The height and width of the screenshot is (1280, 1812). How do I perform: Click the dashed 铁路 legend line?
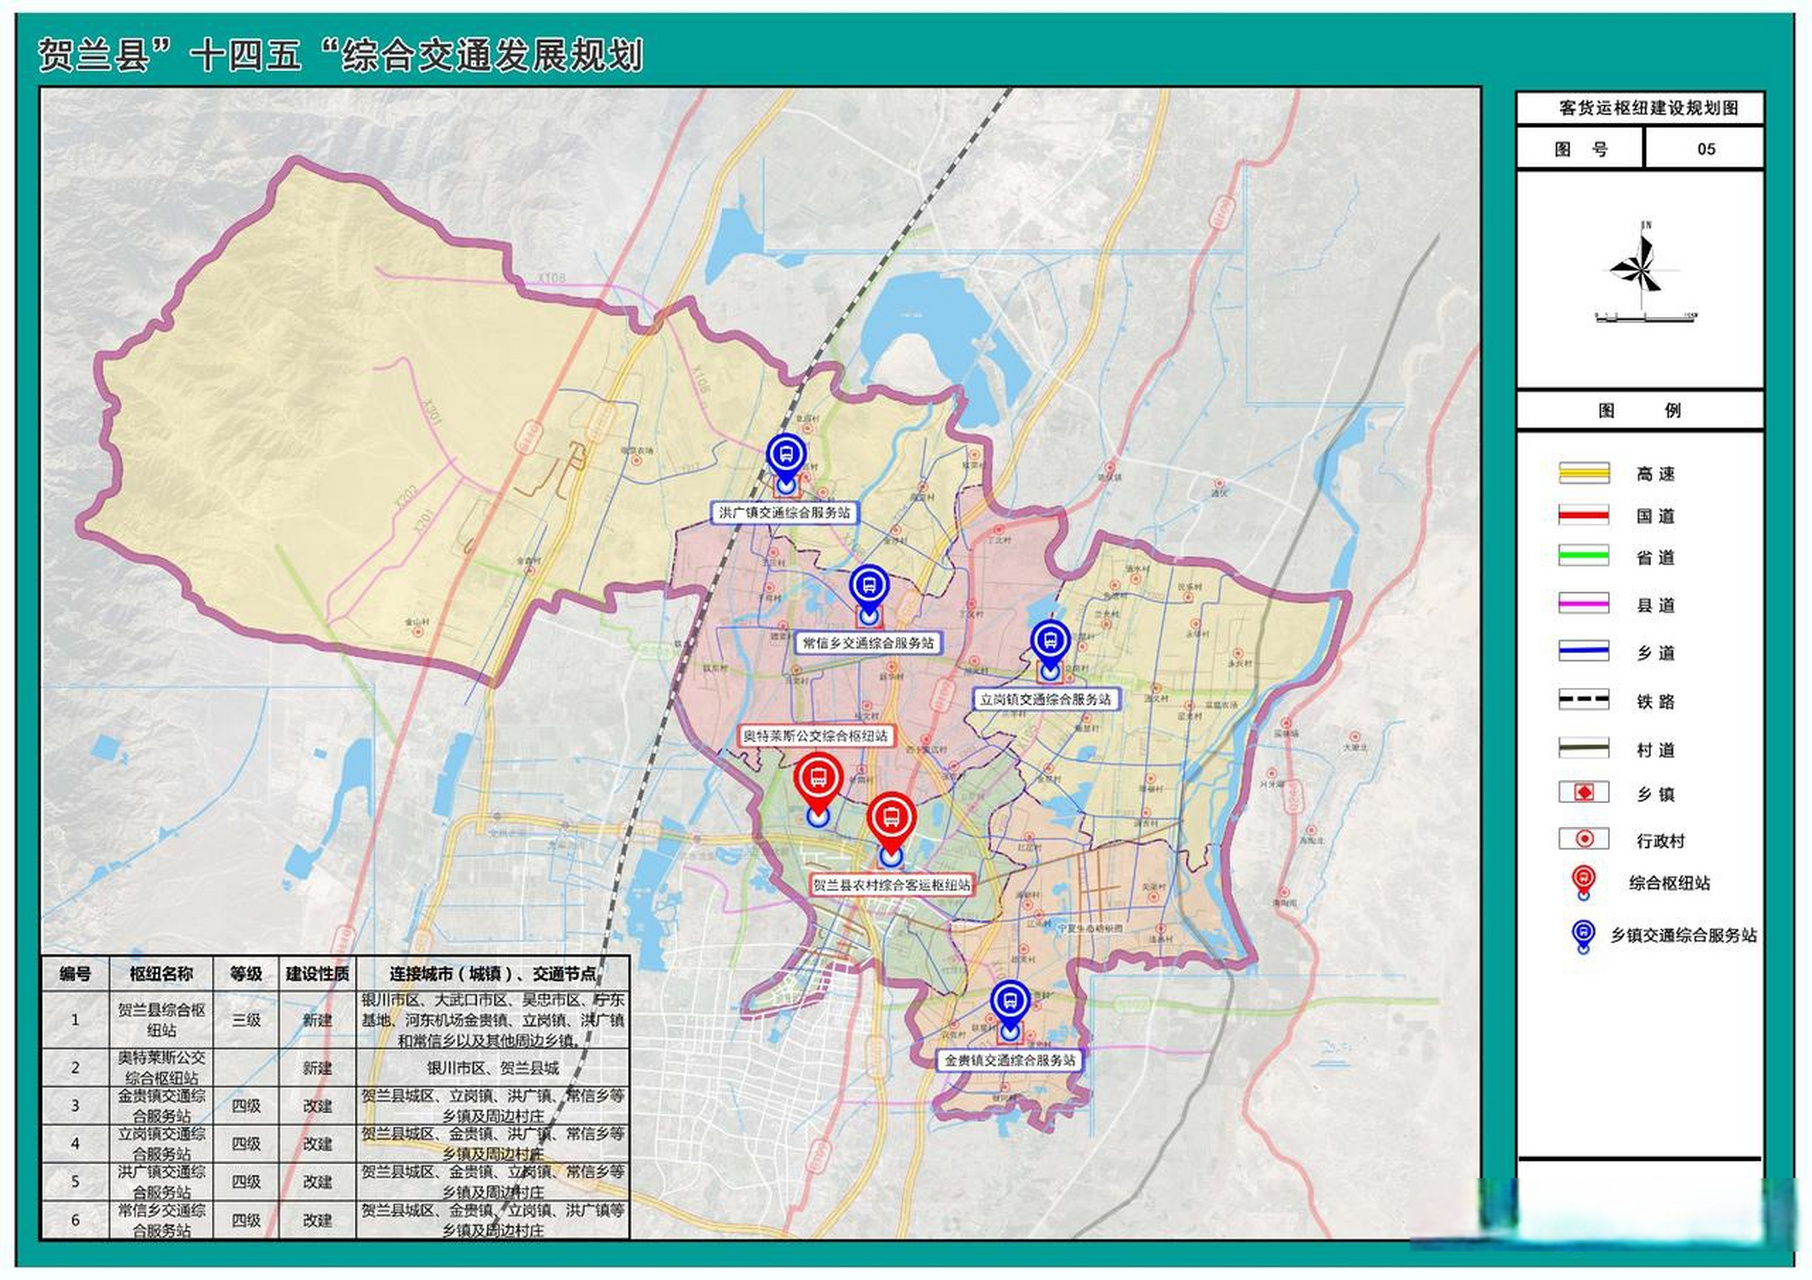(1584, 700)
